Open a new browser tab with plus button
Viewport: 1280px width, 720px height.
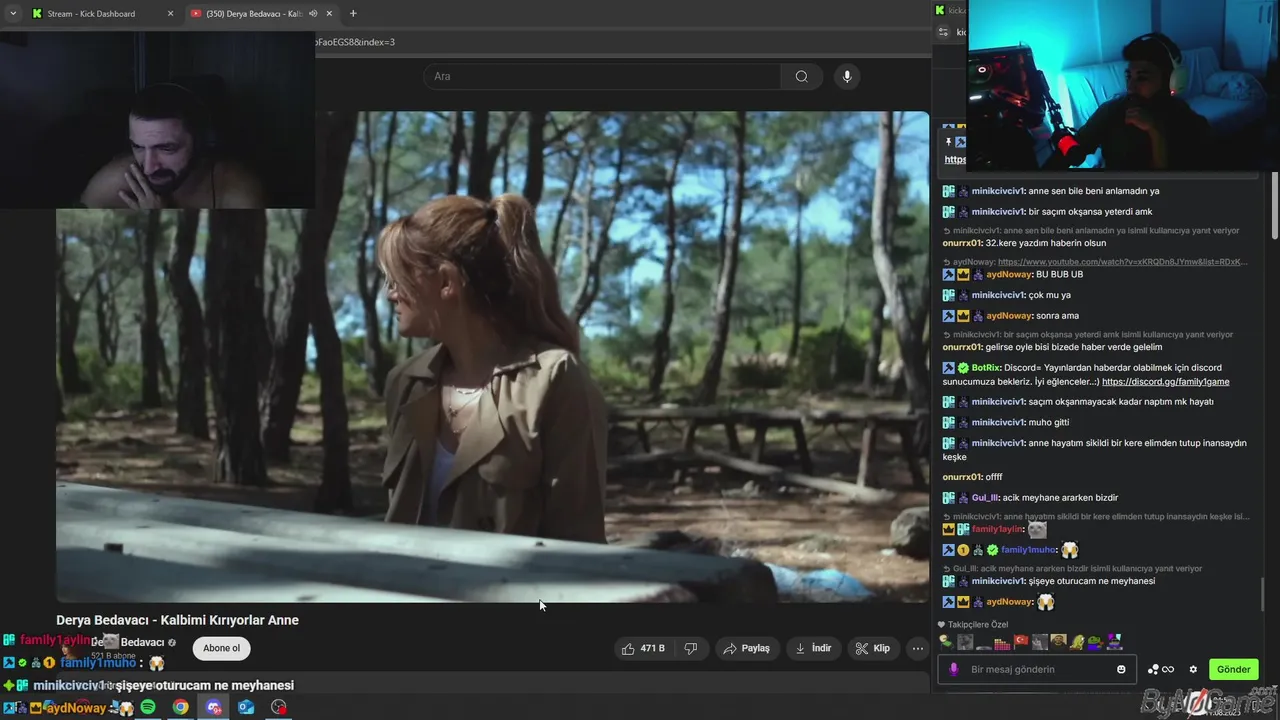click(353, 14)
